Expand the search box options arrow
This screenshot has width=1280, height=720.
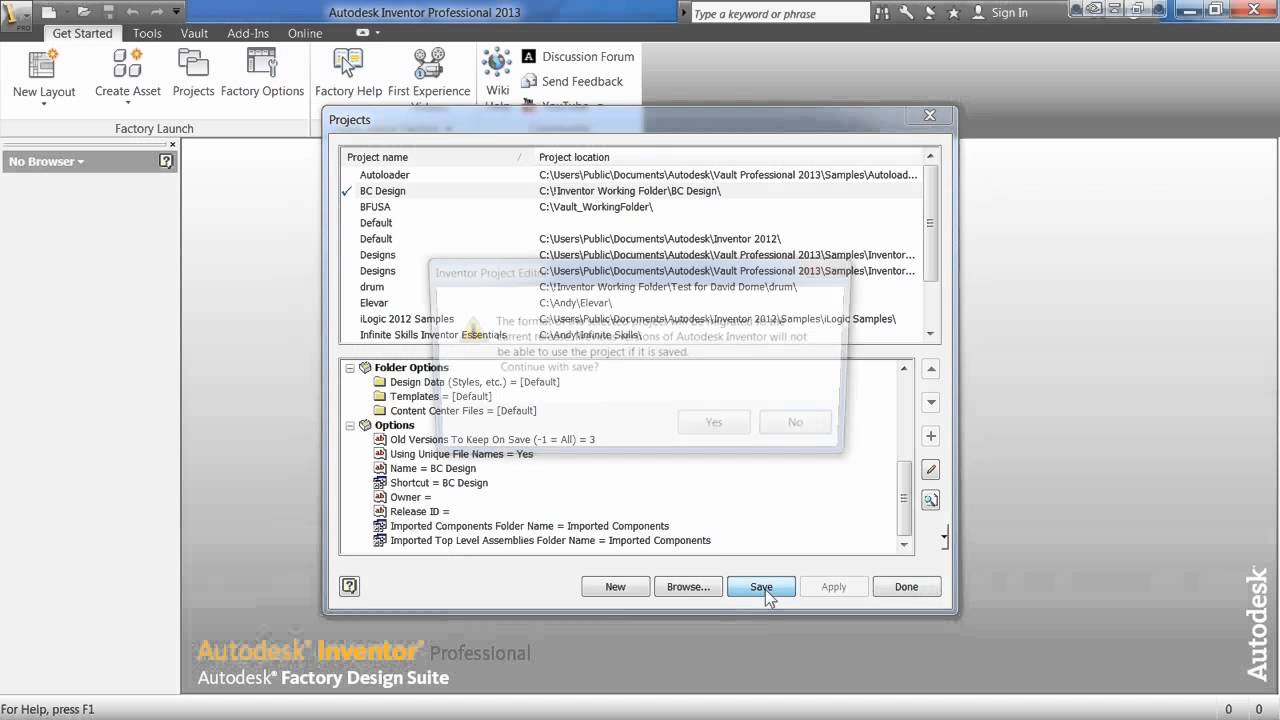tap(683, 13)
